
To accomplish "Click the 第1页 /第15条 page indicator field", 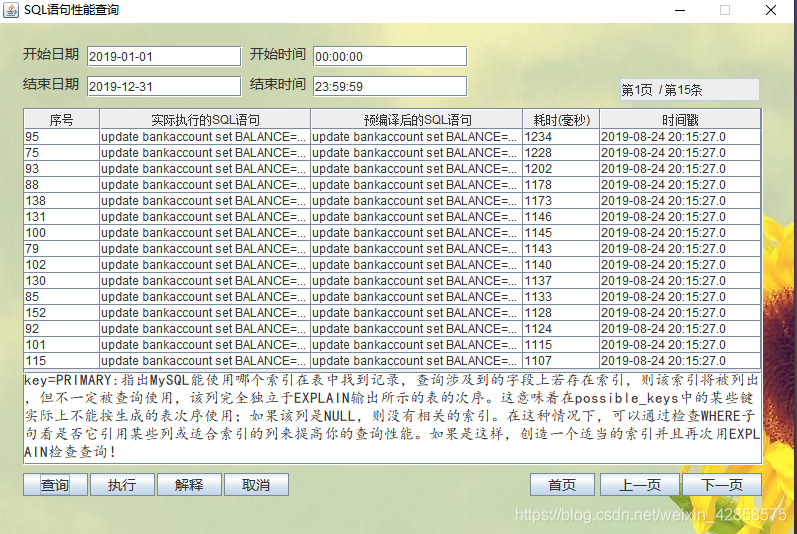I will click(690, 90).
